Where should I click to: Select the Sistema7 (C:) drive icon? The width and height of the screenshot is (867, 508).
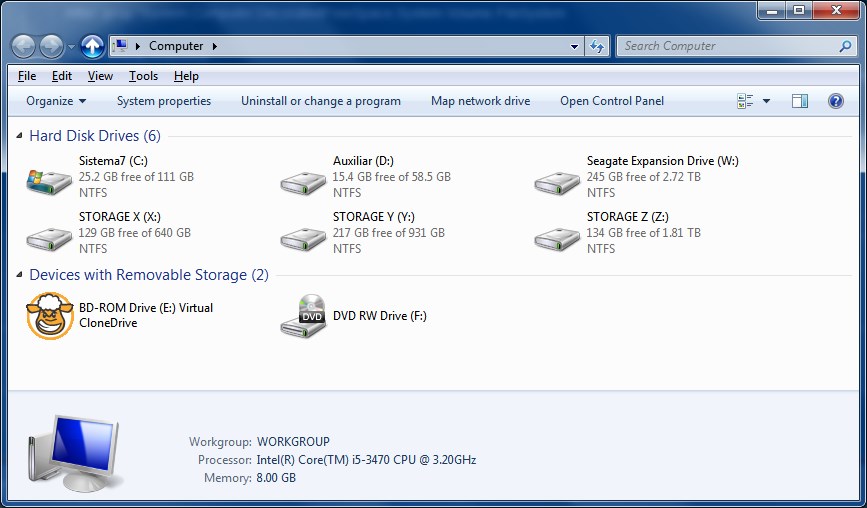48,181
